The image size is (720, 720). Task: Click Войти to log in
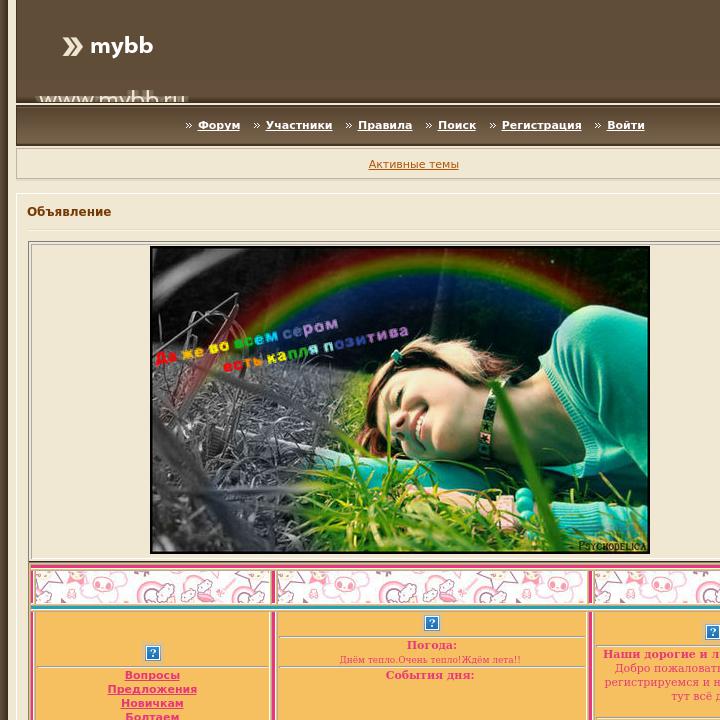point(625,125)
